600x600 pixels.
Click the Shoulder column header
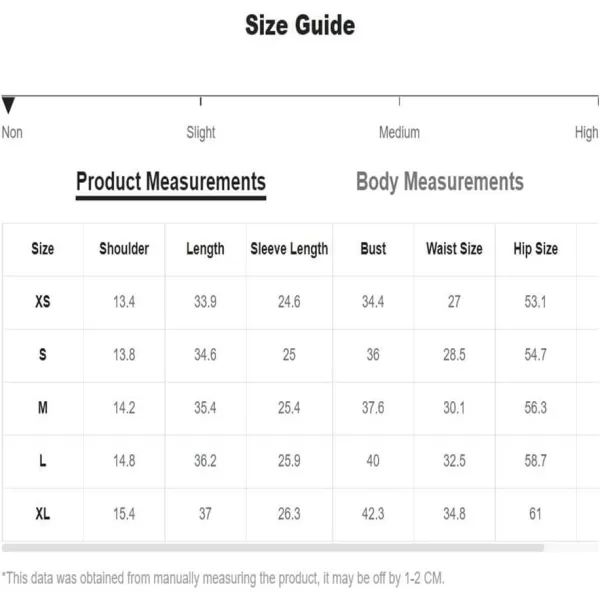point(124,249)
